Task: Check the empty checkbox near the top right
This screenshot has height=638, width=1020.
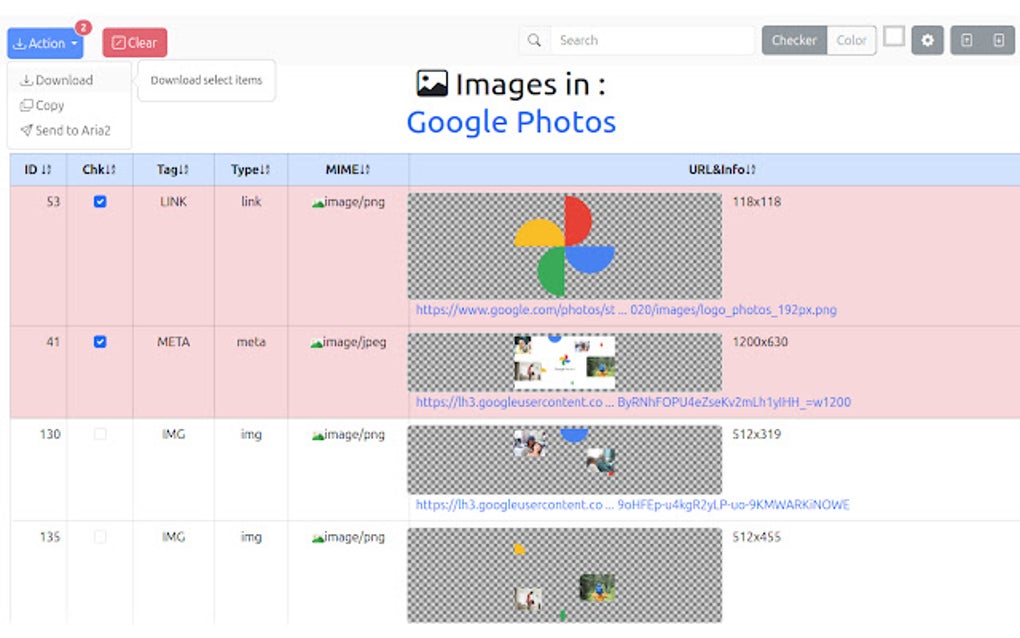Action: [x=895, y=38]
